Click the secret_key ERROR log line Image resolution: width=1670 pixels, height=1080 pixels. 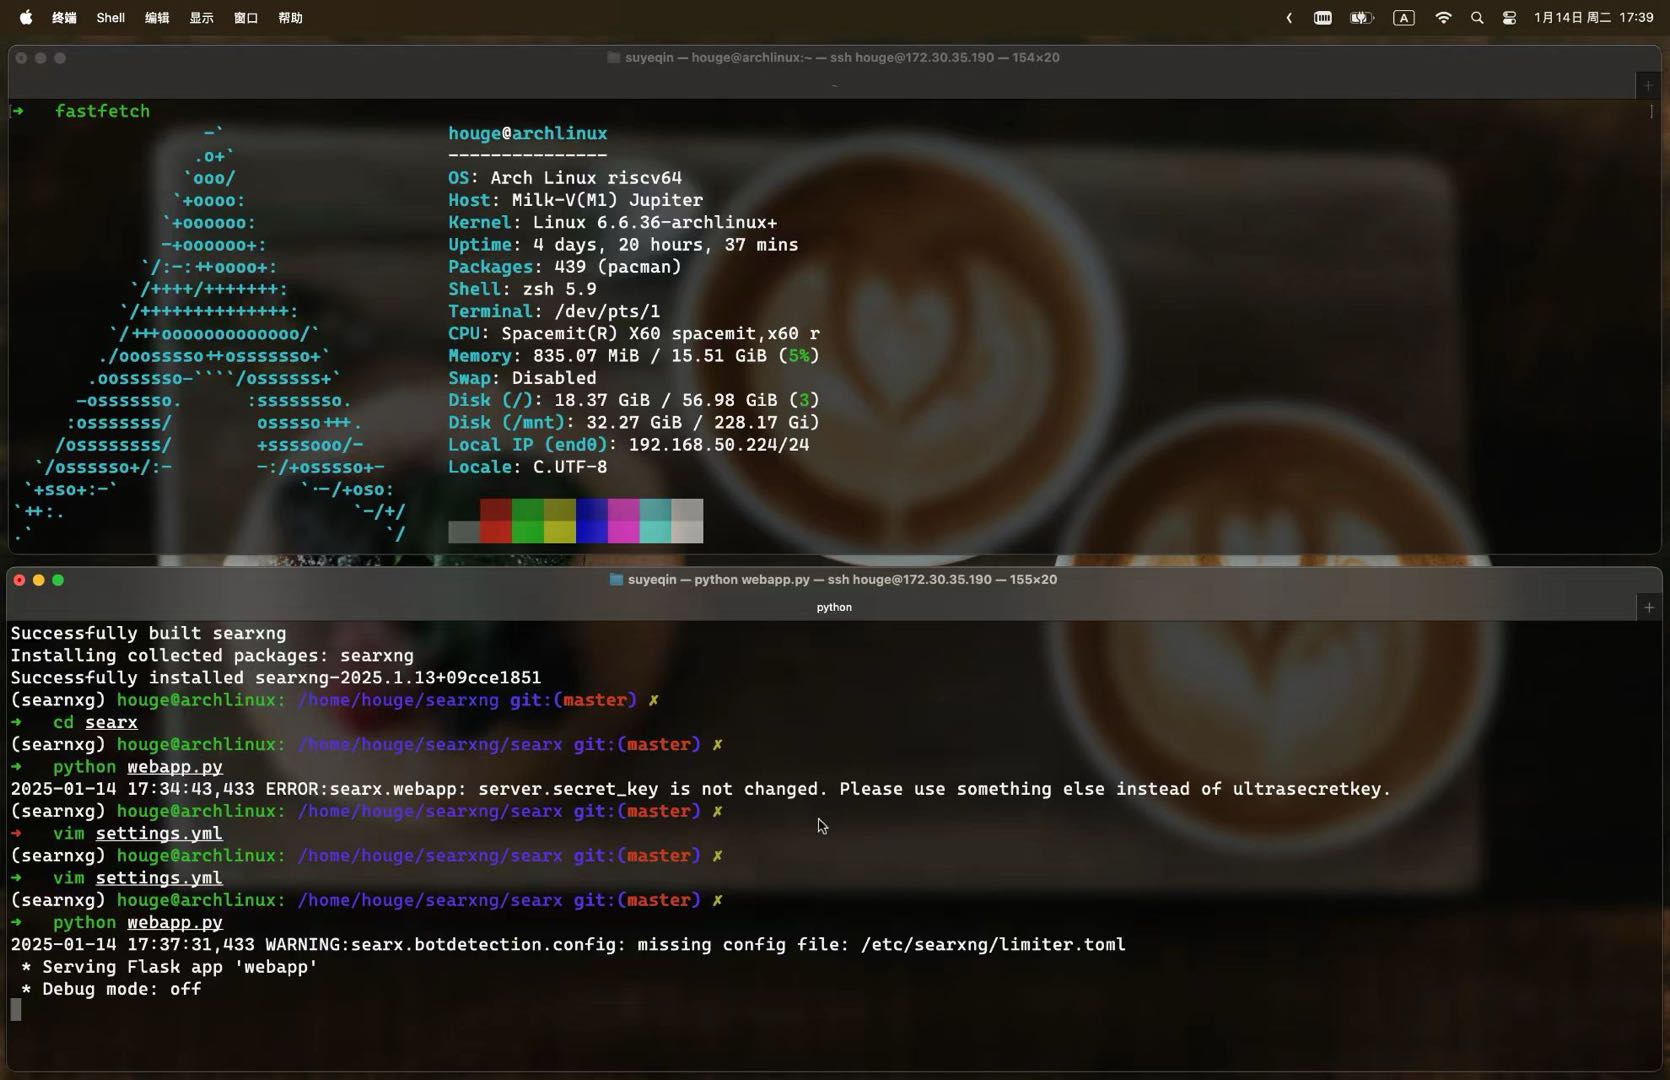[x=701, y=789]
